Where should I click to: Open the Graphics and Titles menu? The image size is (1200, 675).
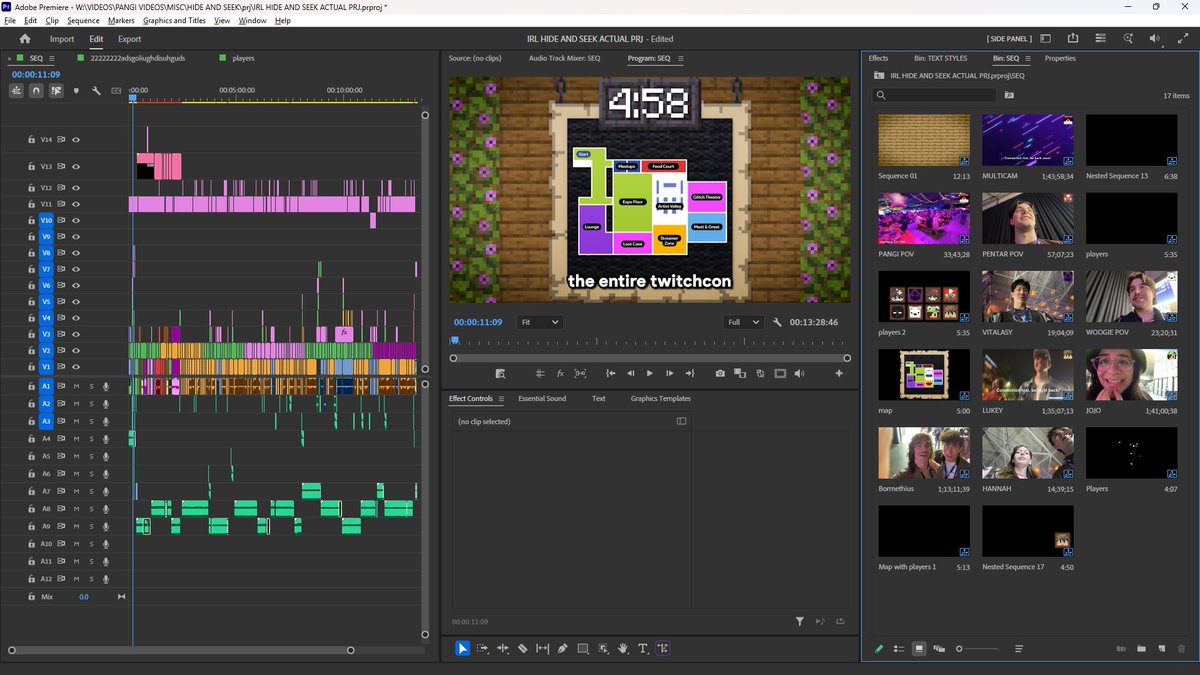click(x=176, y=20)
